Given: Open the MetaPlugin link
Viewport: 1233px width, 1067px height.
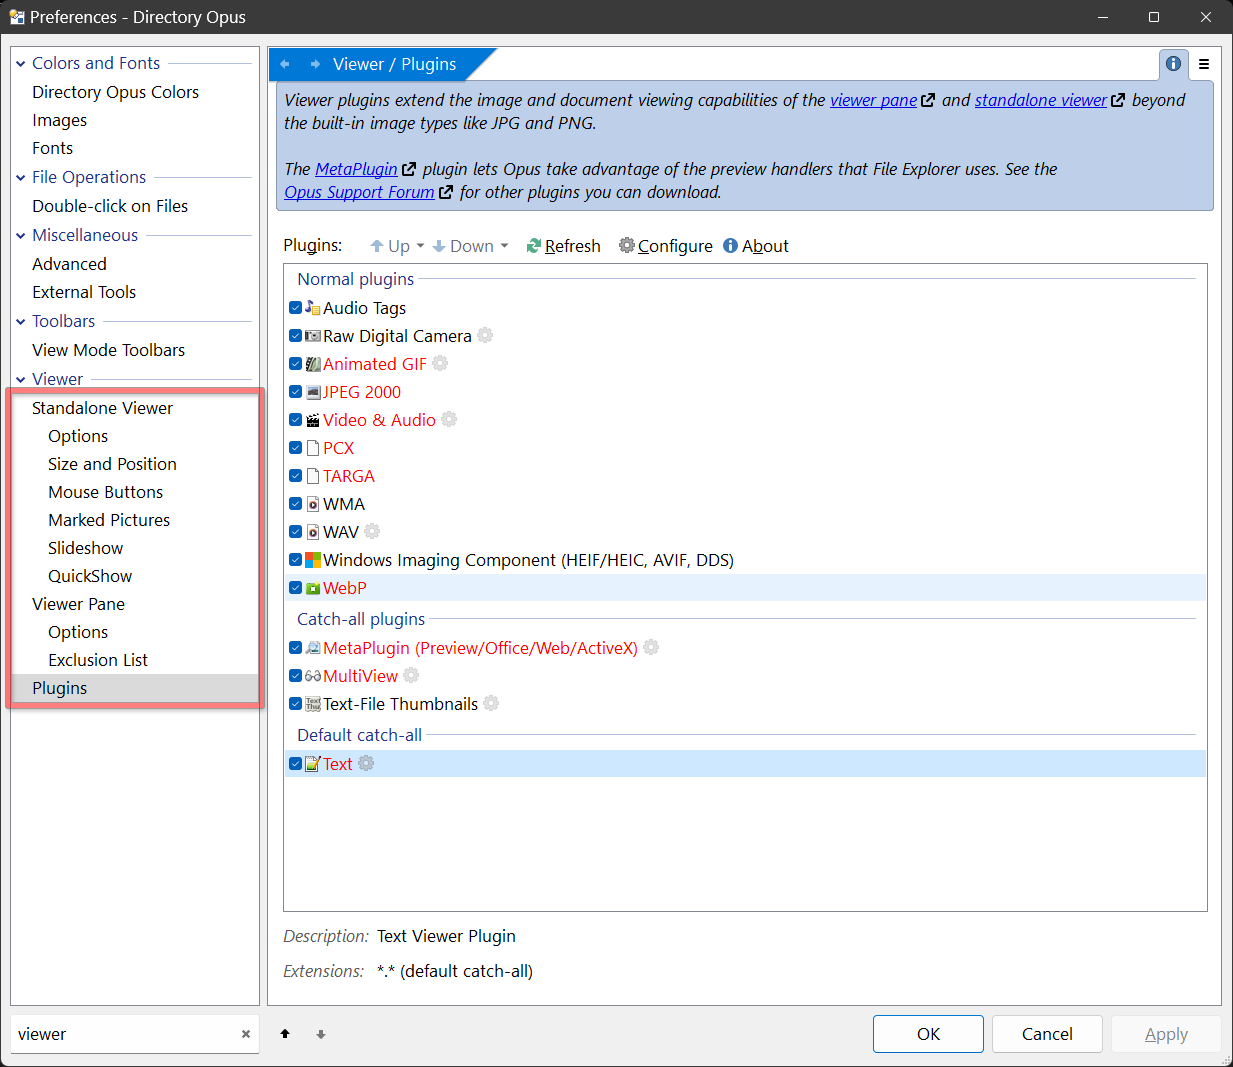Looking at the screenshot, I should tap(356, 169).
